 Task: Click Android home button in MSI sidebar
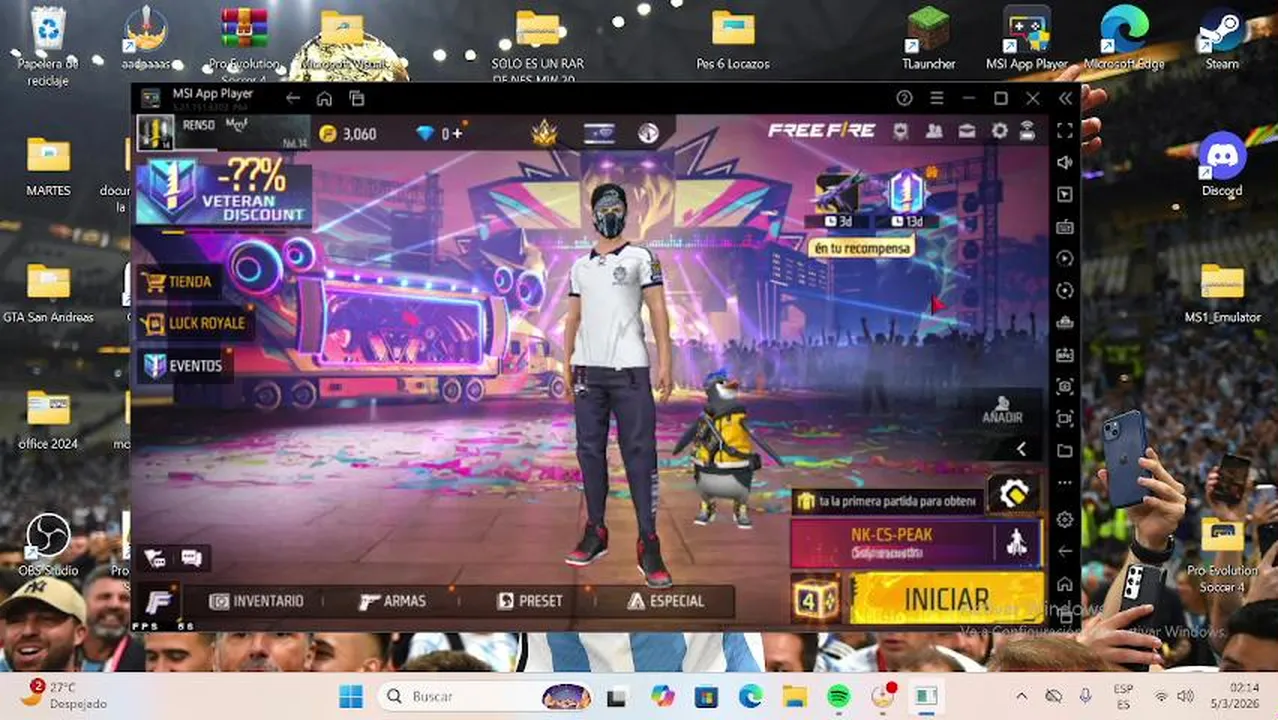[1065, 583]
